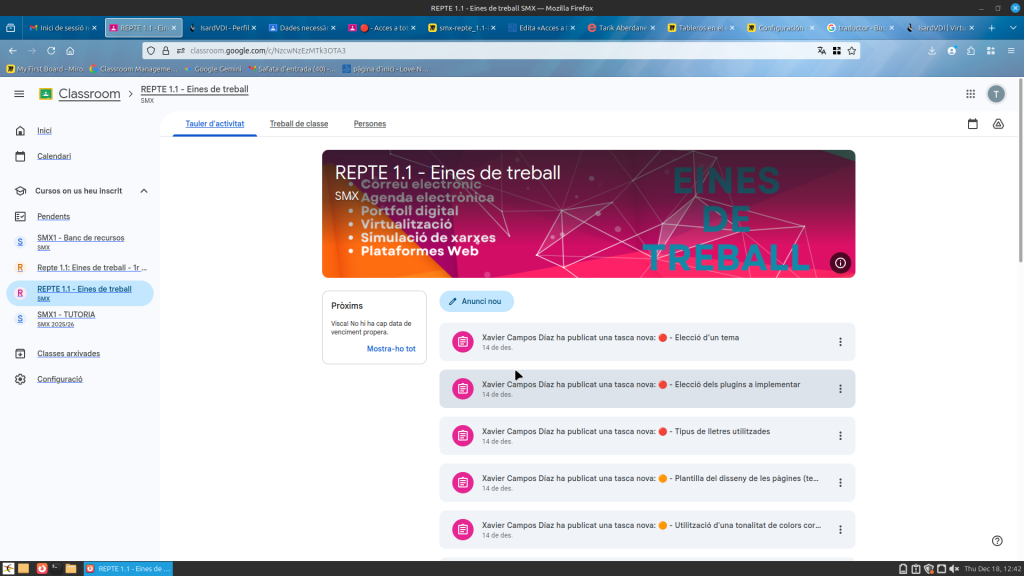The image size is (1024, 576).
Task: Open the class Google Calendar icon
Action: coord(972,124)
